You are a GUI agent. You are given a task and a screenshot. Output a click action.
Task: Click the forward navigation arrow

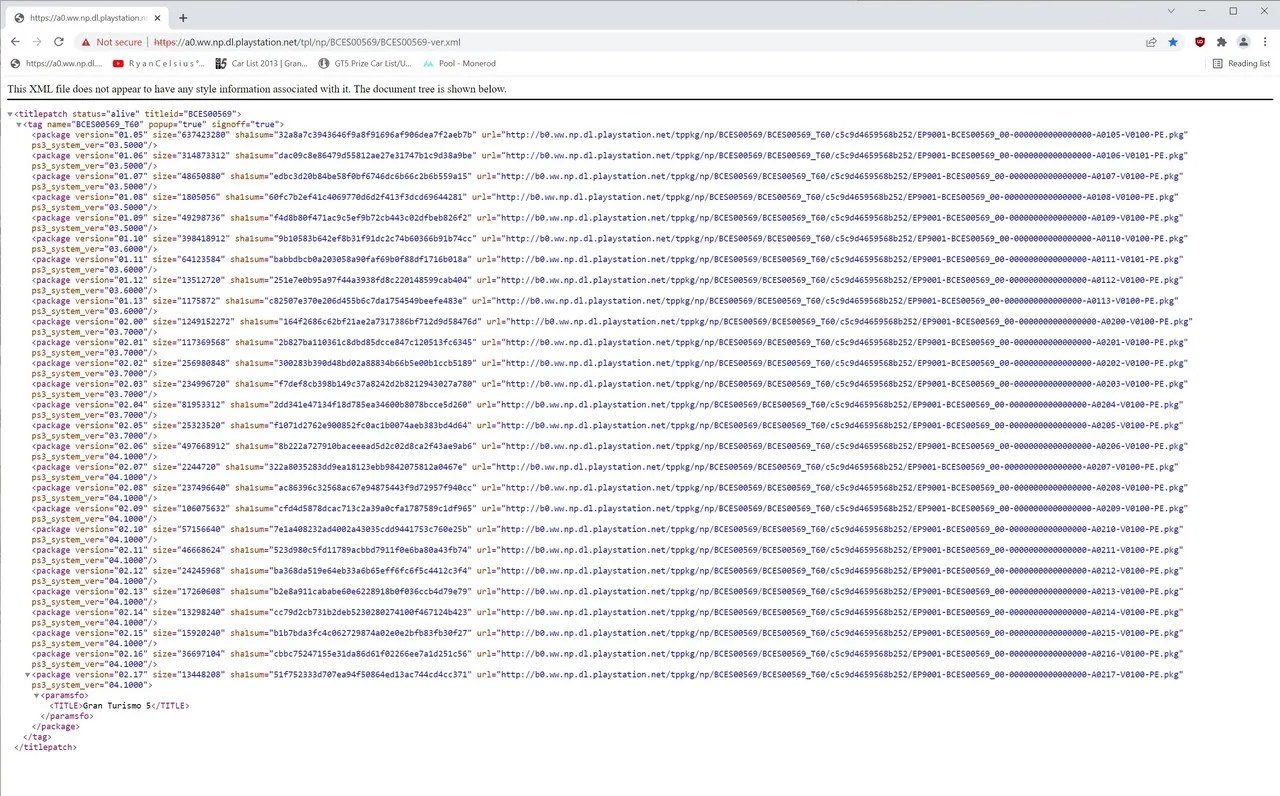(x=37, y=42)
